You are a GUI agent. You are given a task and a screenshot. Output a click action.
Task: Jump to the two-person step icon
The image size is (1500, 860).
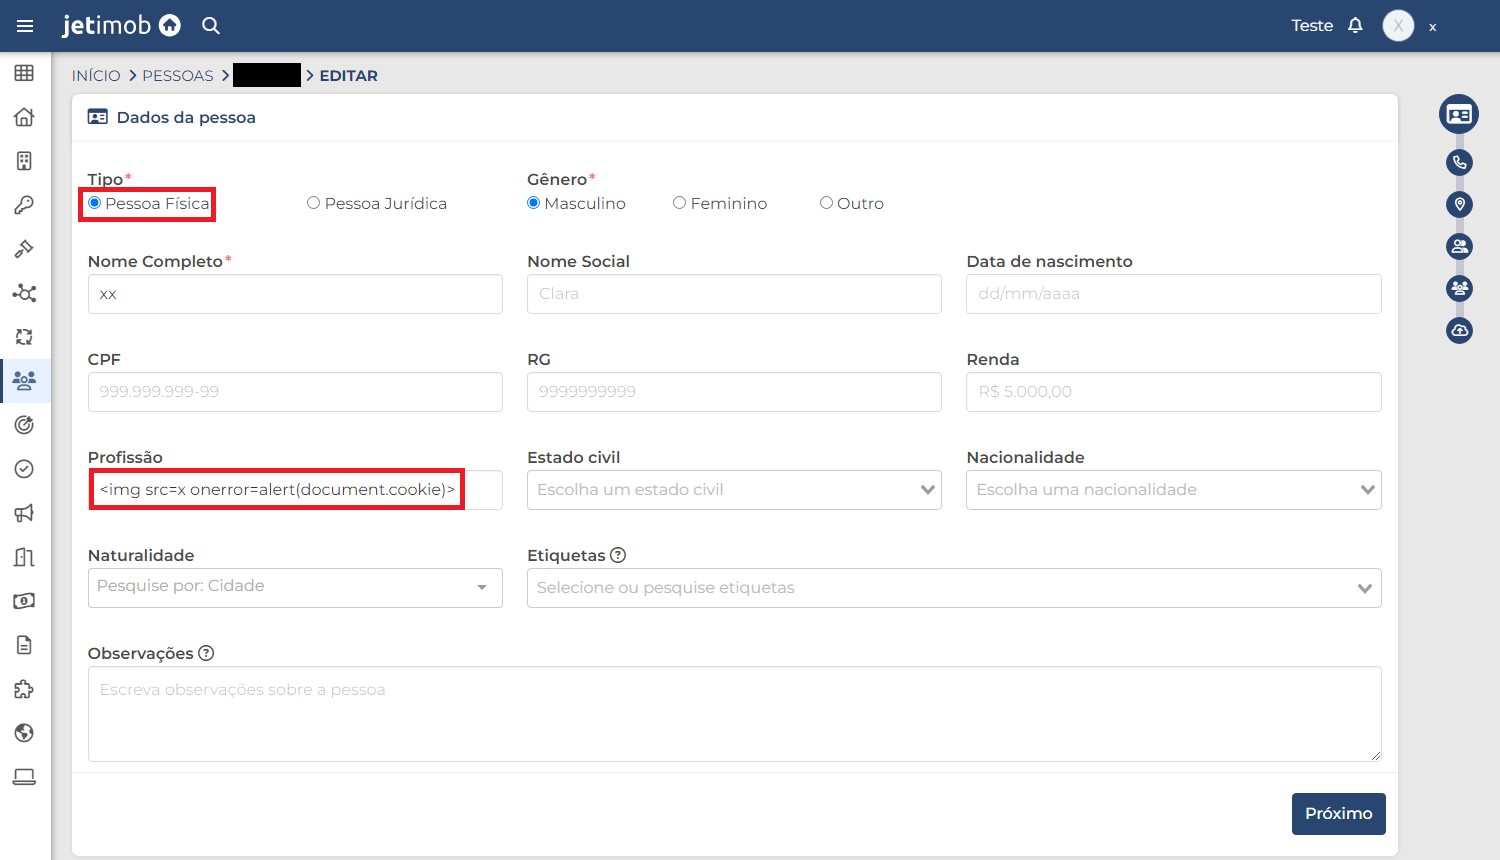1459,246
